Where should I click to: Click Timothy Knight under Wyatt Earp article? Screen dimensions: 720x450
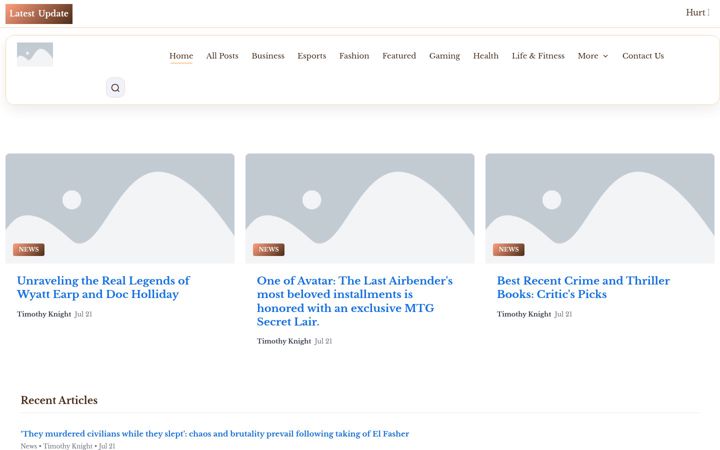pyautogui.click(x=44, y=314)
